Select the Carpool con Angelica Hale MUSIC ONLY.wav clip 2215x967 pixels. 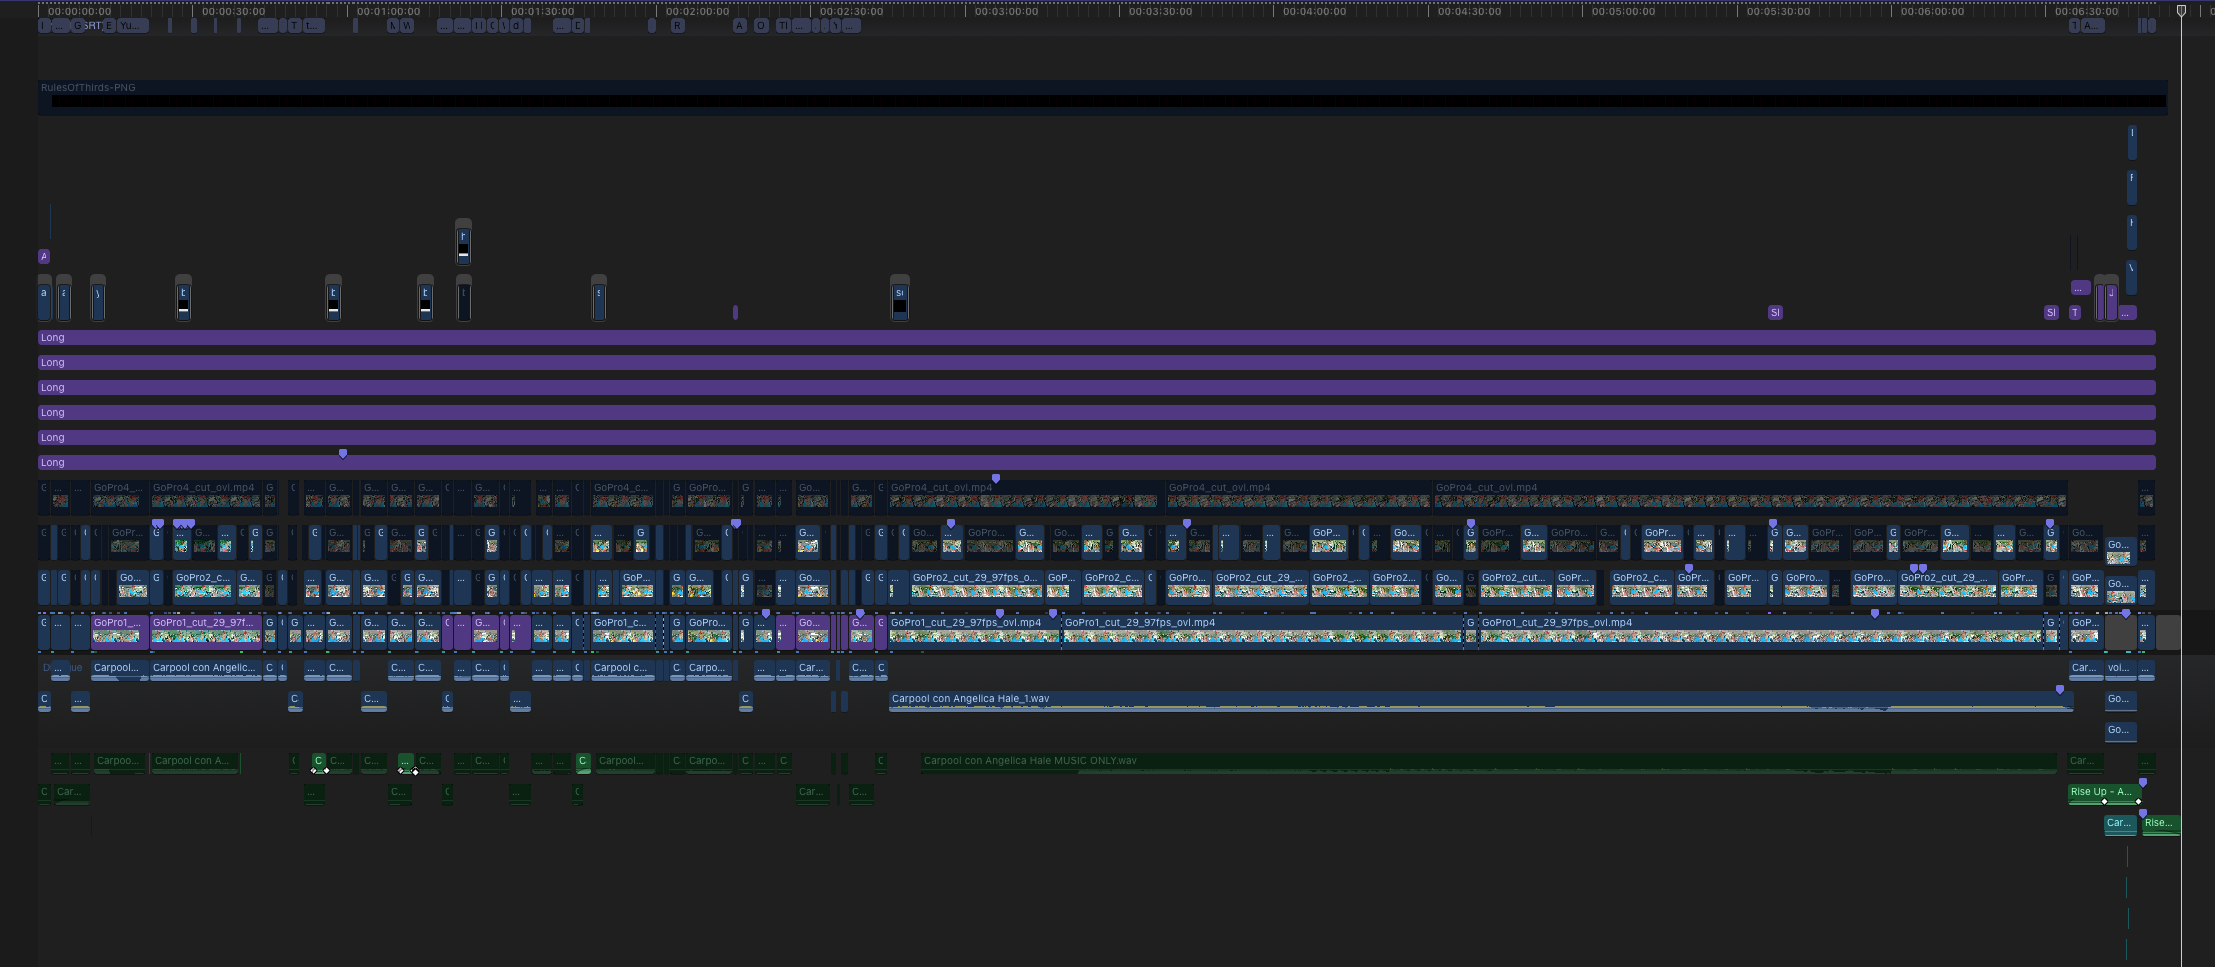1488,763
